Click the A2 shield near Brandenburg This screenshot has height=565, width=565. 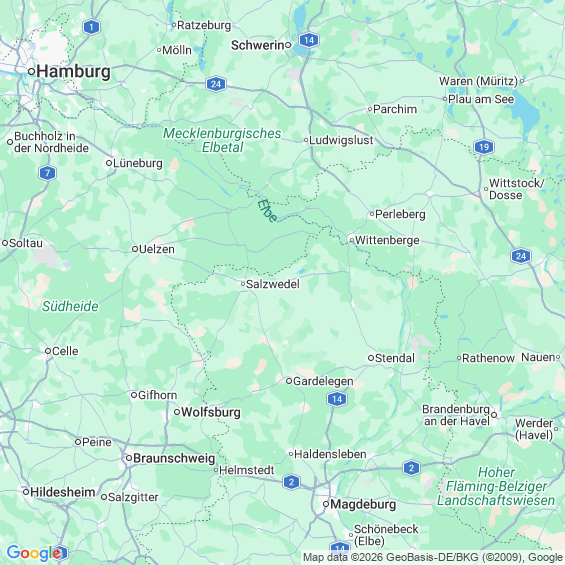tap(411, 468)
